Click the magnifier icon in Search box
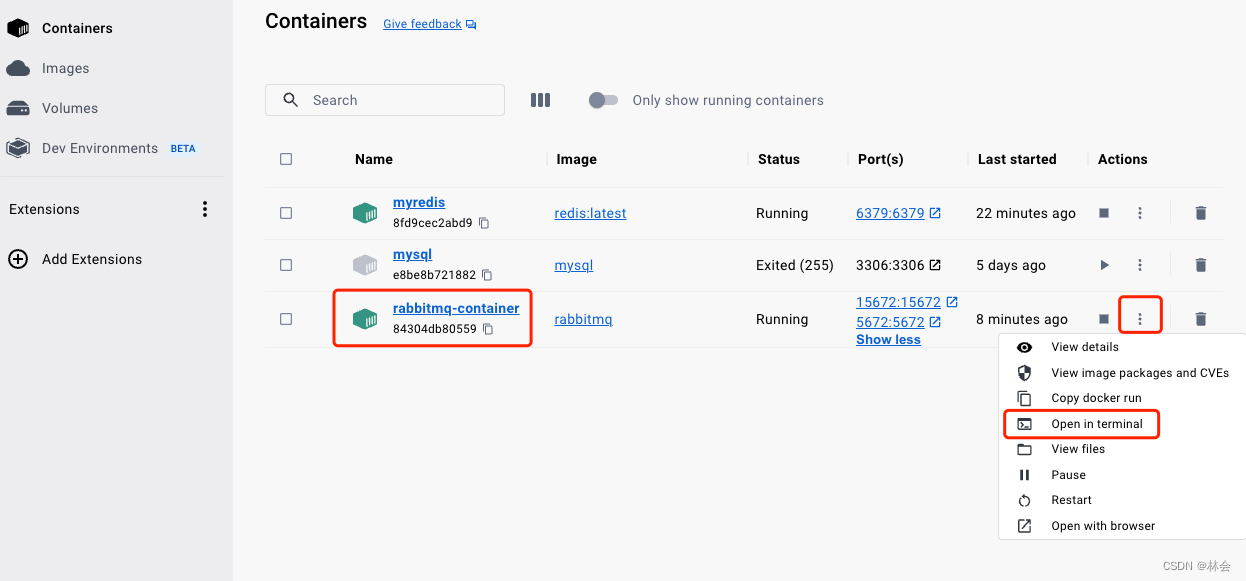 (291, 100)
